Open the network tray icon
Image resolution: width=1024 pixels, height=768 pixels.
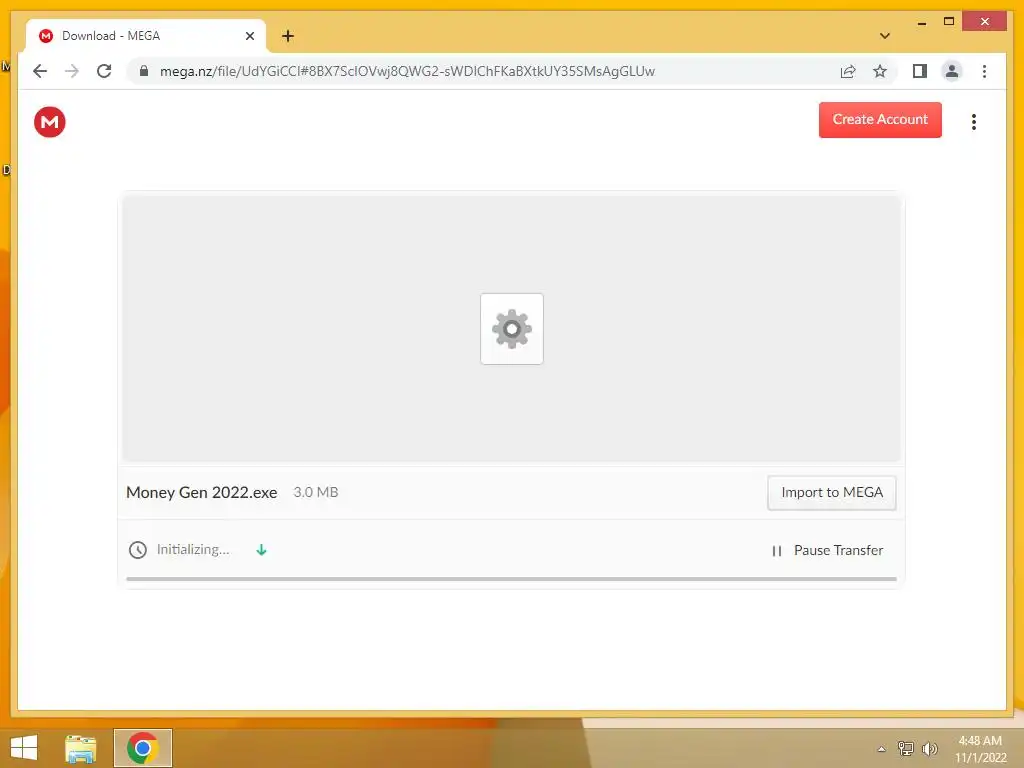point(905,748)
